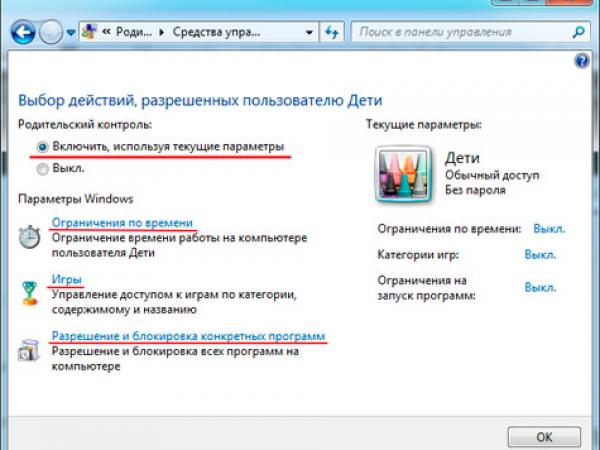Viewport: 600px width, 450px height.
Task: Click the clock icon for time limits
Action: pos(29,237)
